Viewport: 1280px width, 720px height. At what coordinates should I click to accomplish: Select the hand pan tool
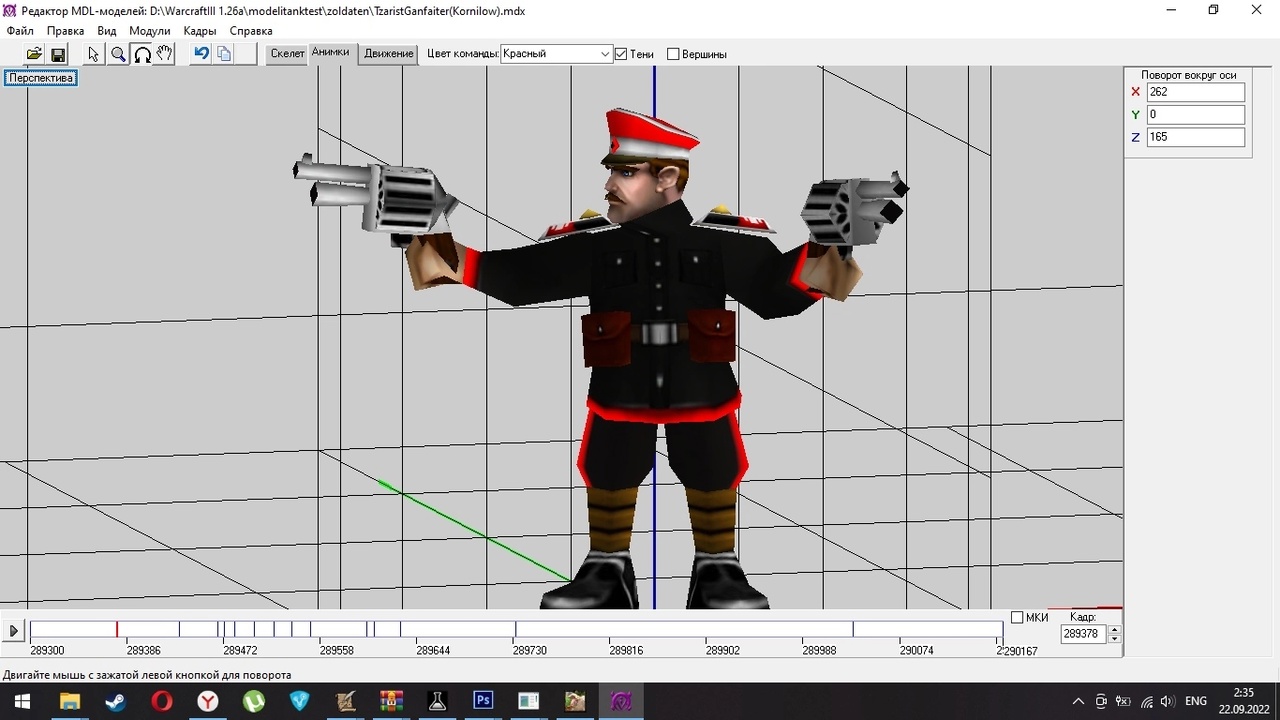click(165, 54)
